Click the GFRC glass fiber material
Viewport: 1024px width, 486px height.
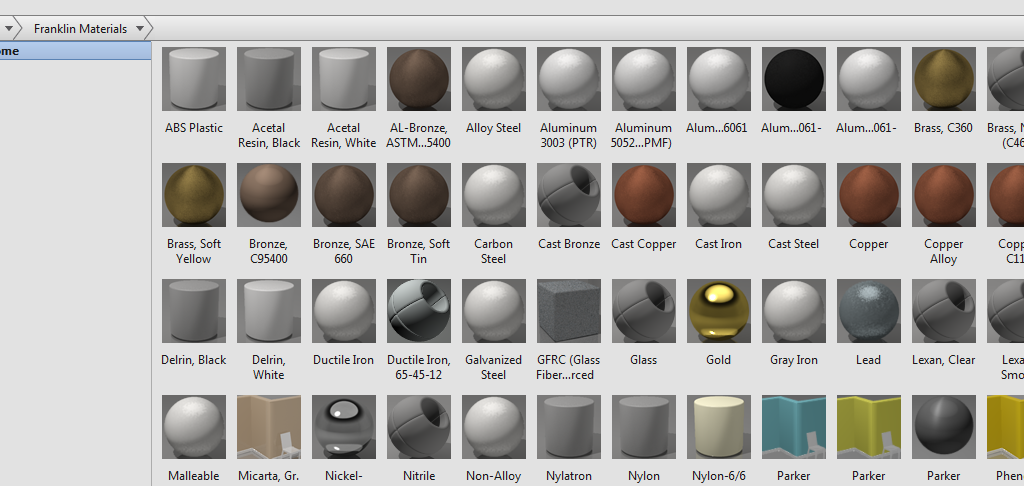(x=569, y=311)
